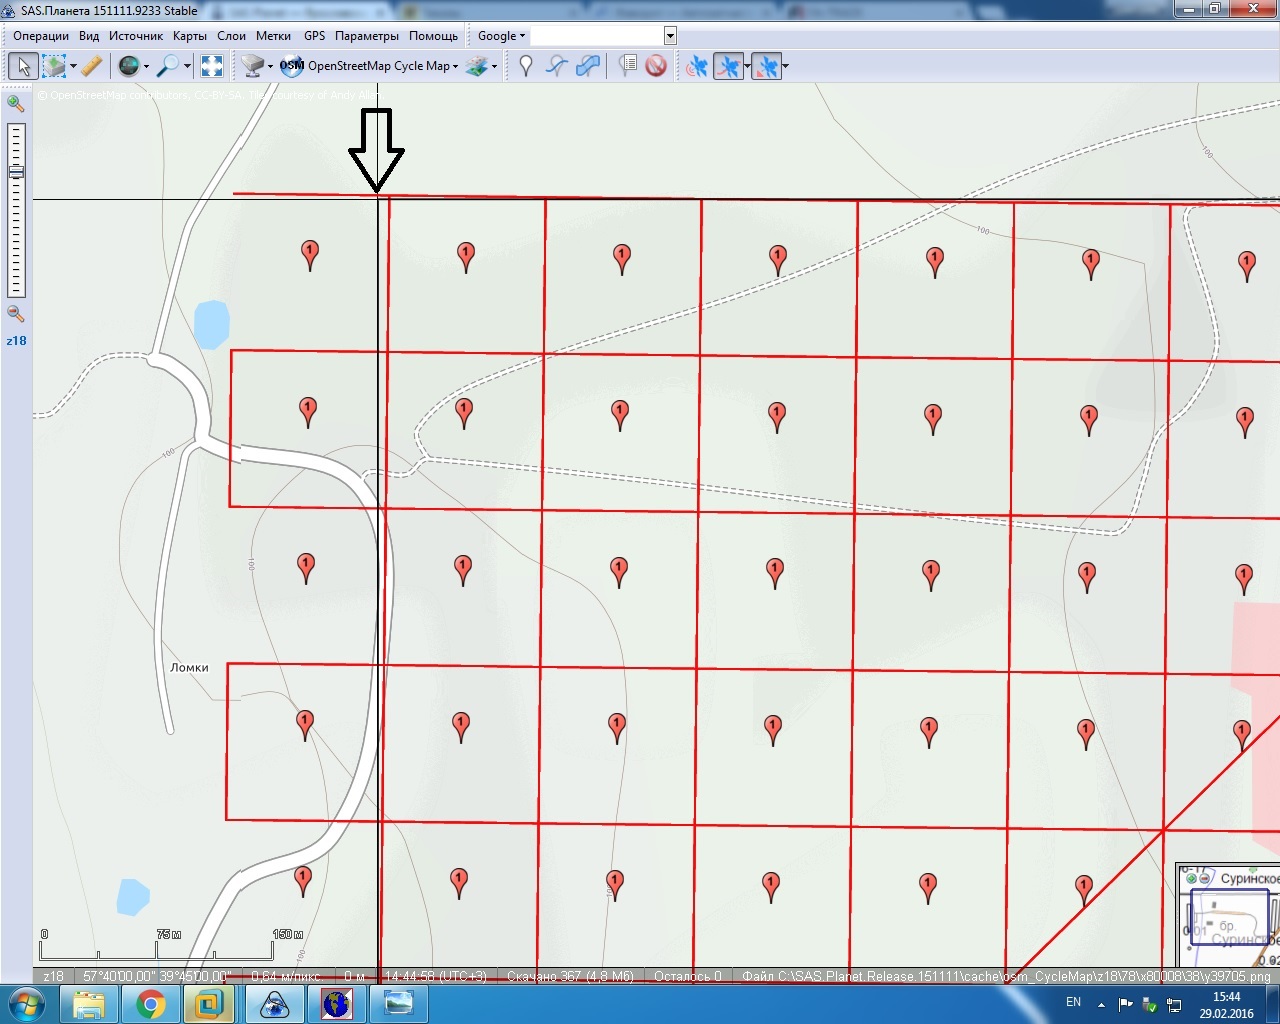Screen dimensions: 1280x1024
Task: Open the Google search provider dropdown
Action: point(501,36)
